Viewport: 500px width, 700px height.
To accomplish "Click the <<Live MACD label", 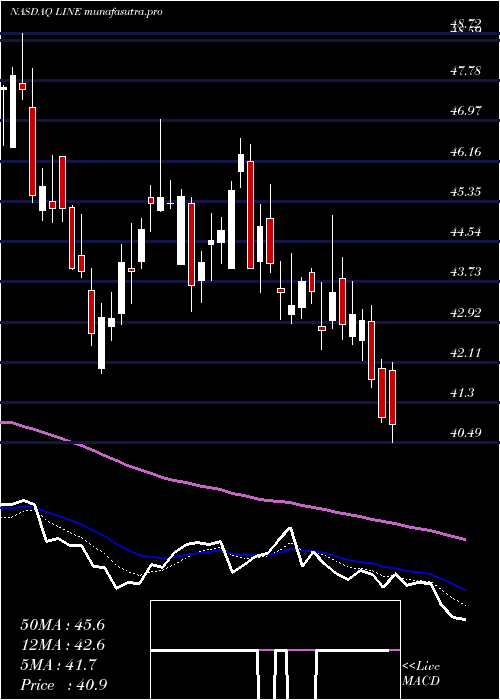I will (421, 674).
